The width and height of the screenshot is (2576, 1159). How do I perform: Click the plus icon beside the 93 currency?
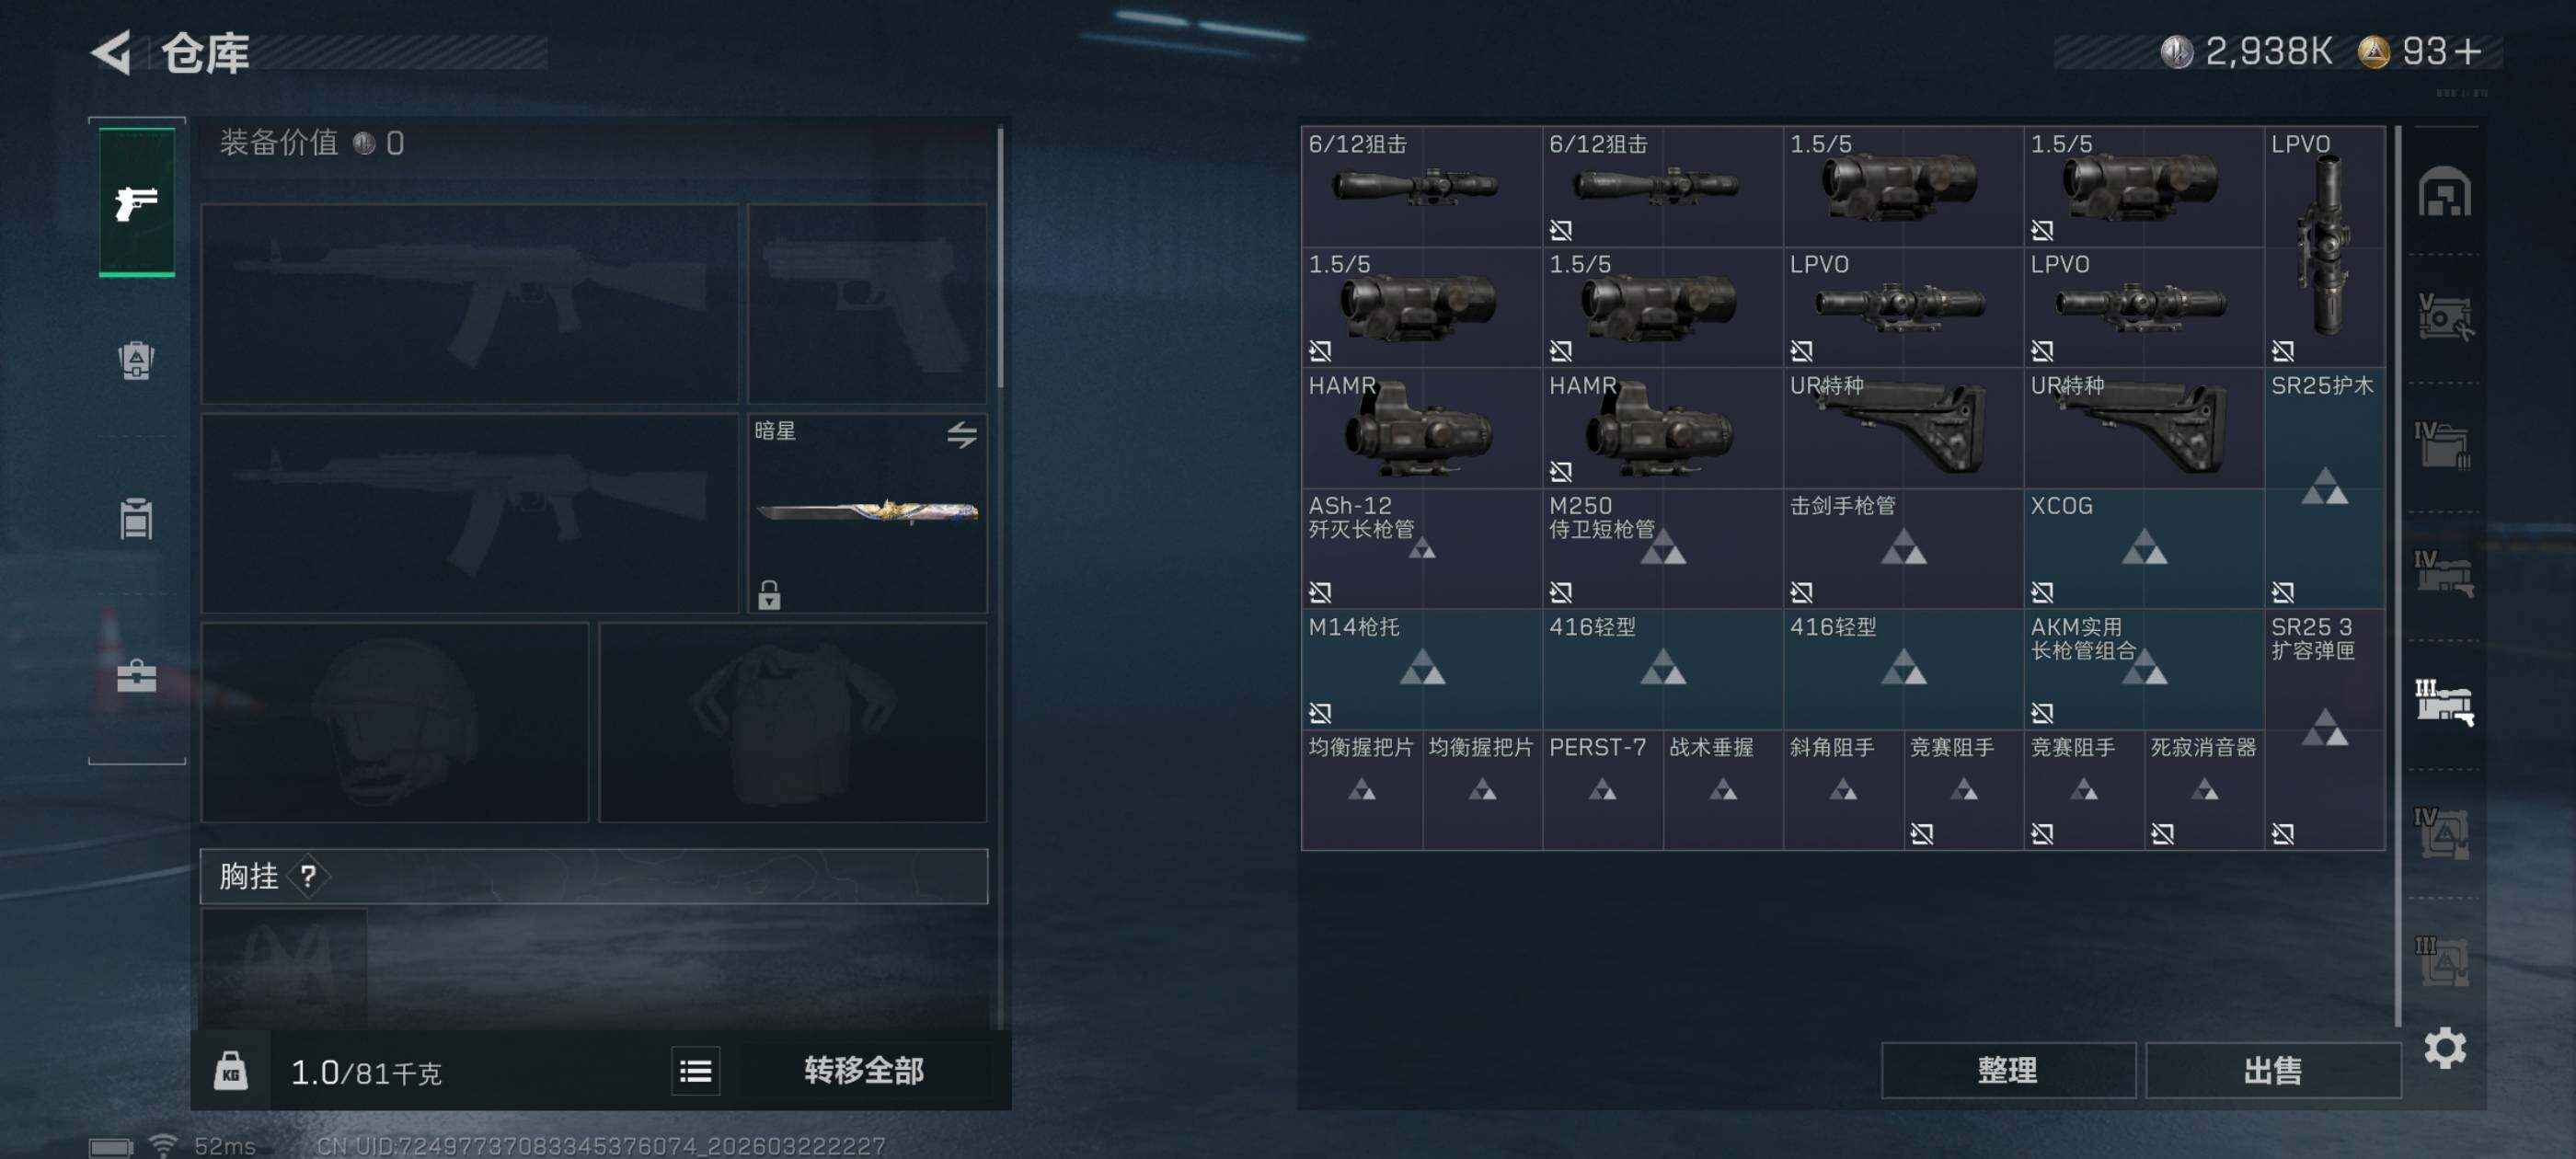pos(2468,51)
